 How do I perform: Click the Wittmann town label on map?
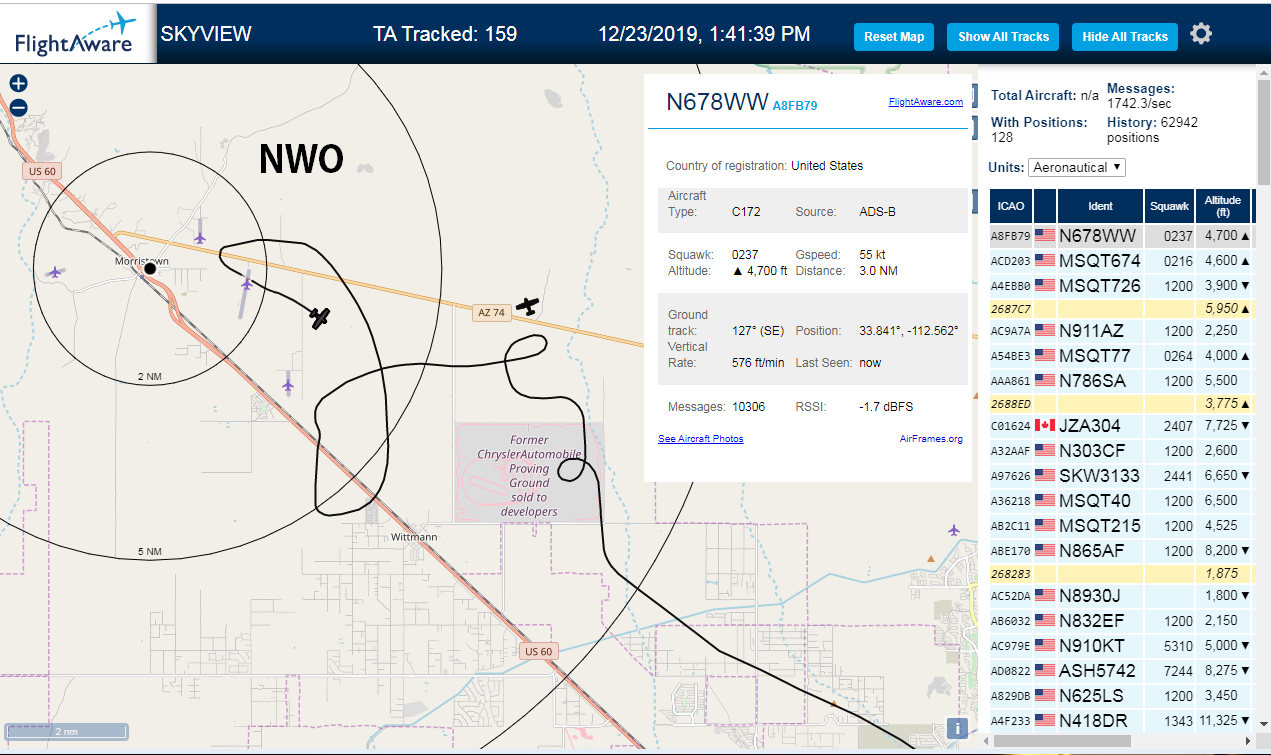tap(413, 537)
